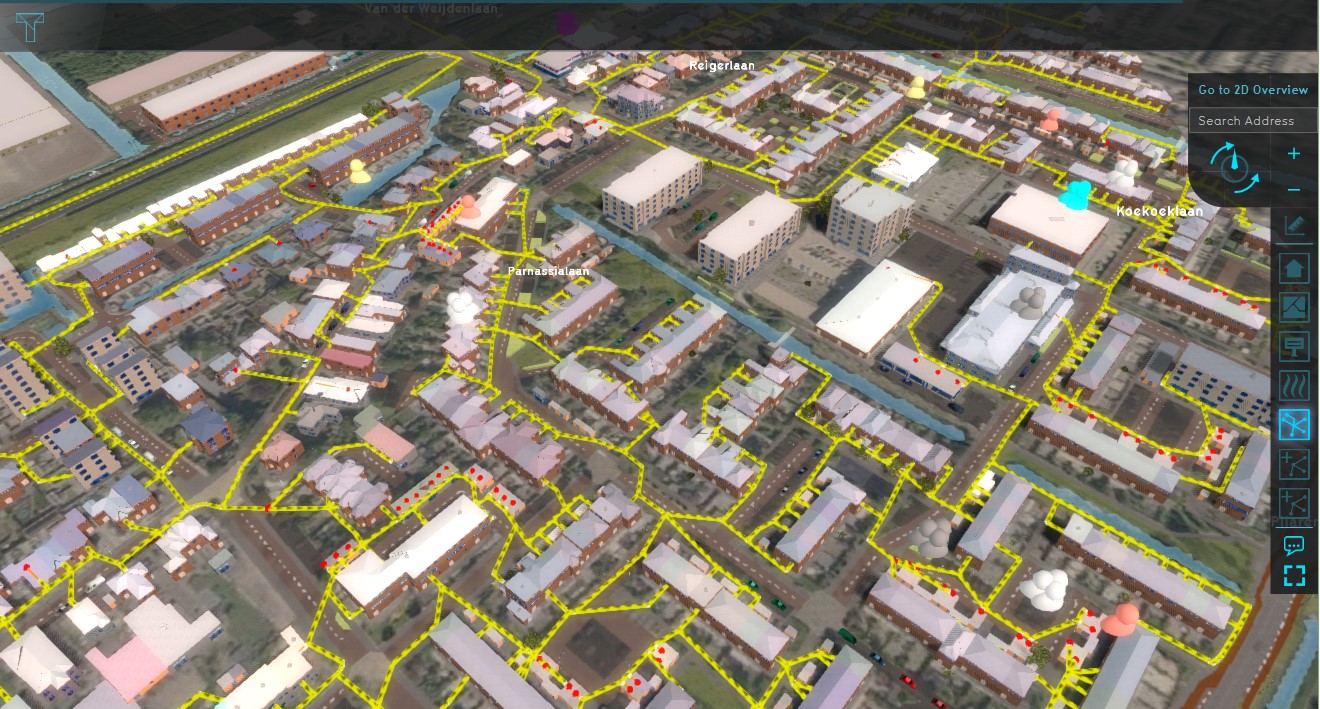Screen dimensions: 1320x709
Task: Go to 2D Overview
Action: point(1252,90)
